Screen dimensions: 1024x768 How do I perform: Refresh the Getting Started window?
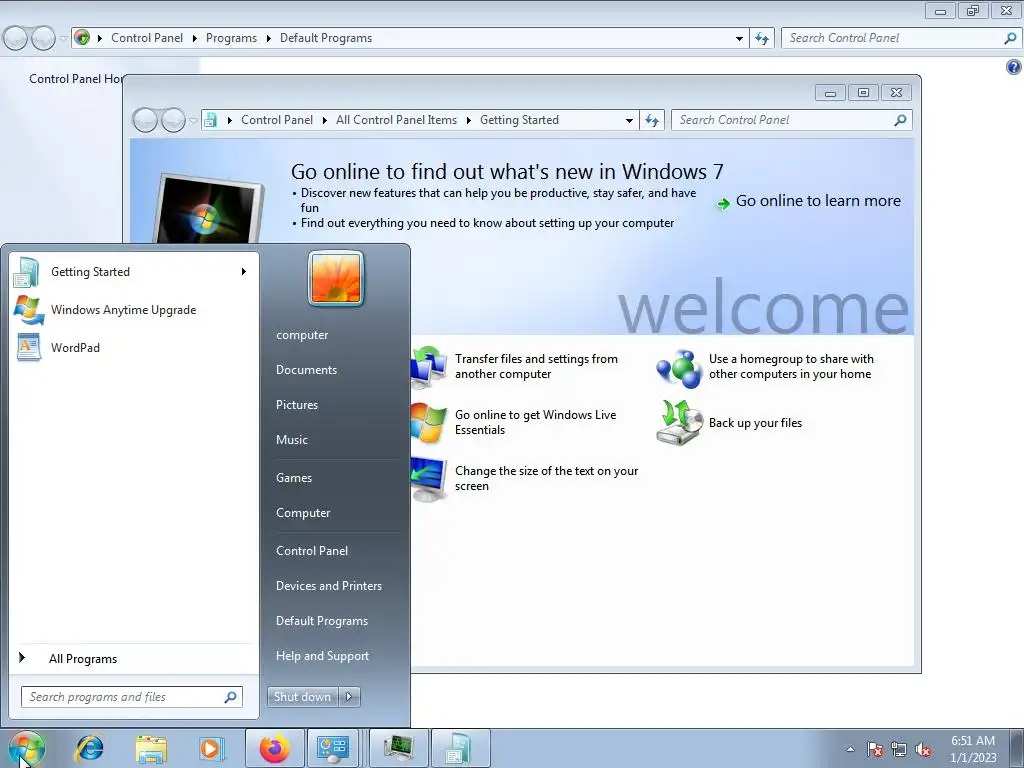click(x=652, y=120)
